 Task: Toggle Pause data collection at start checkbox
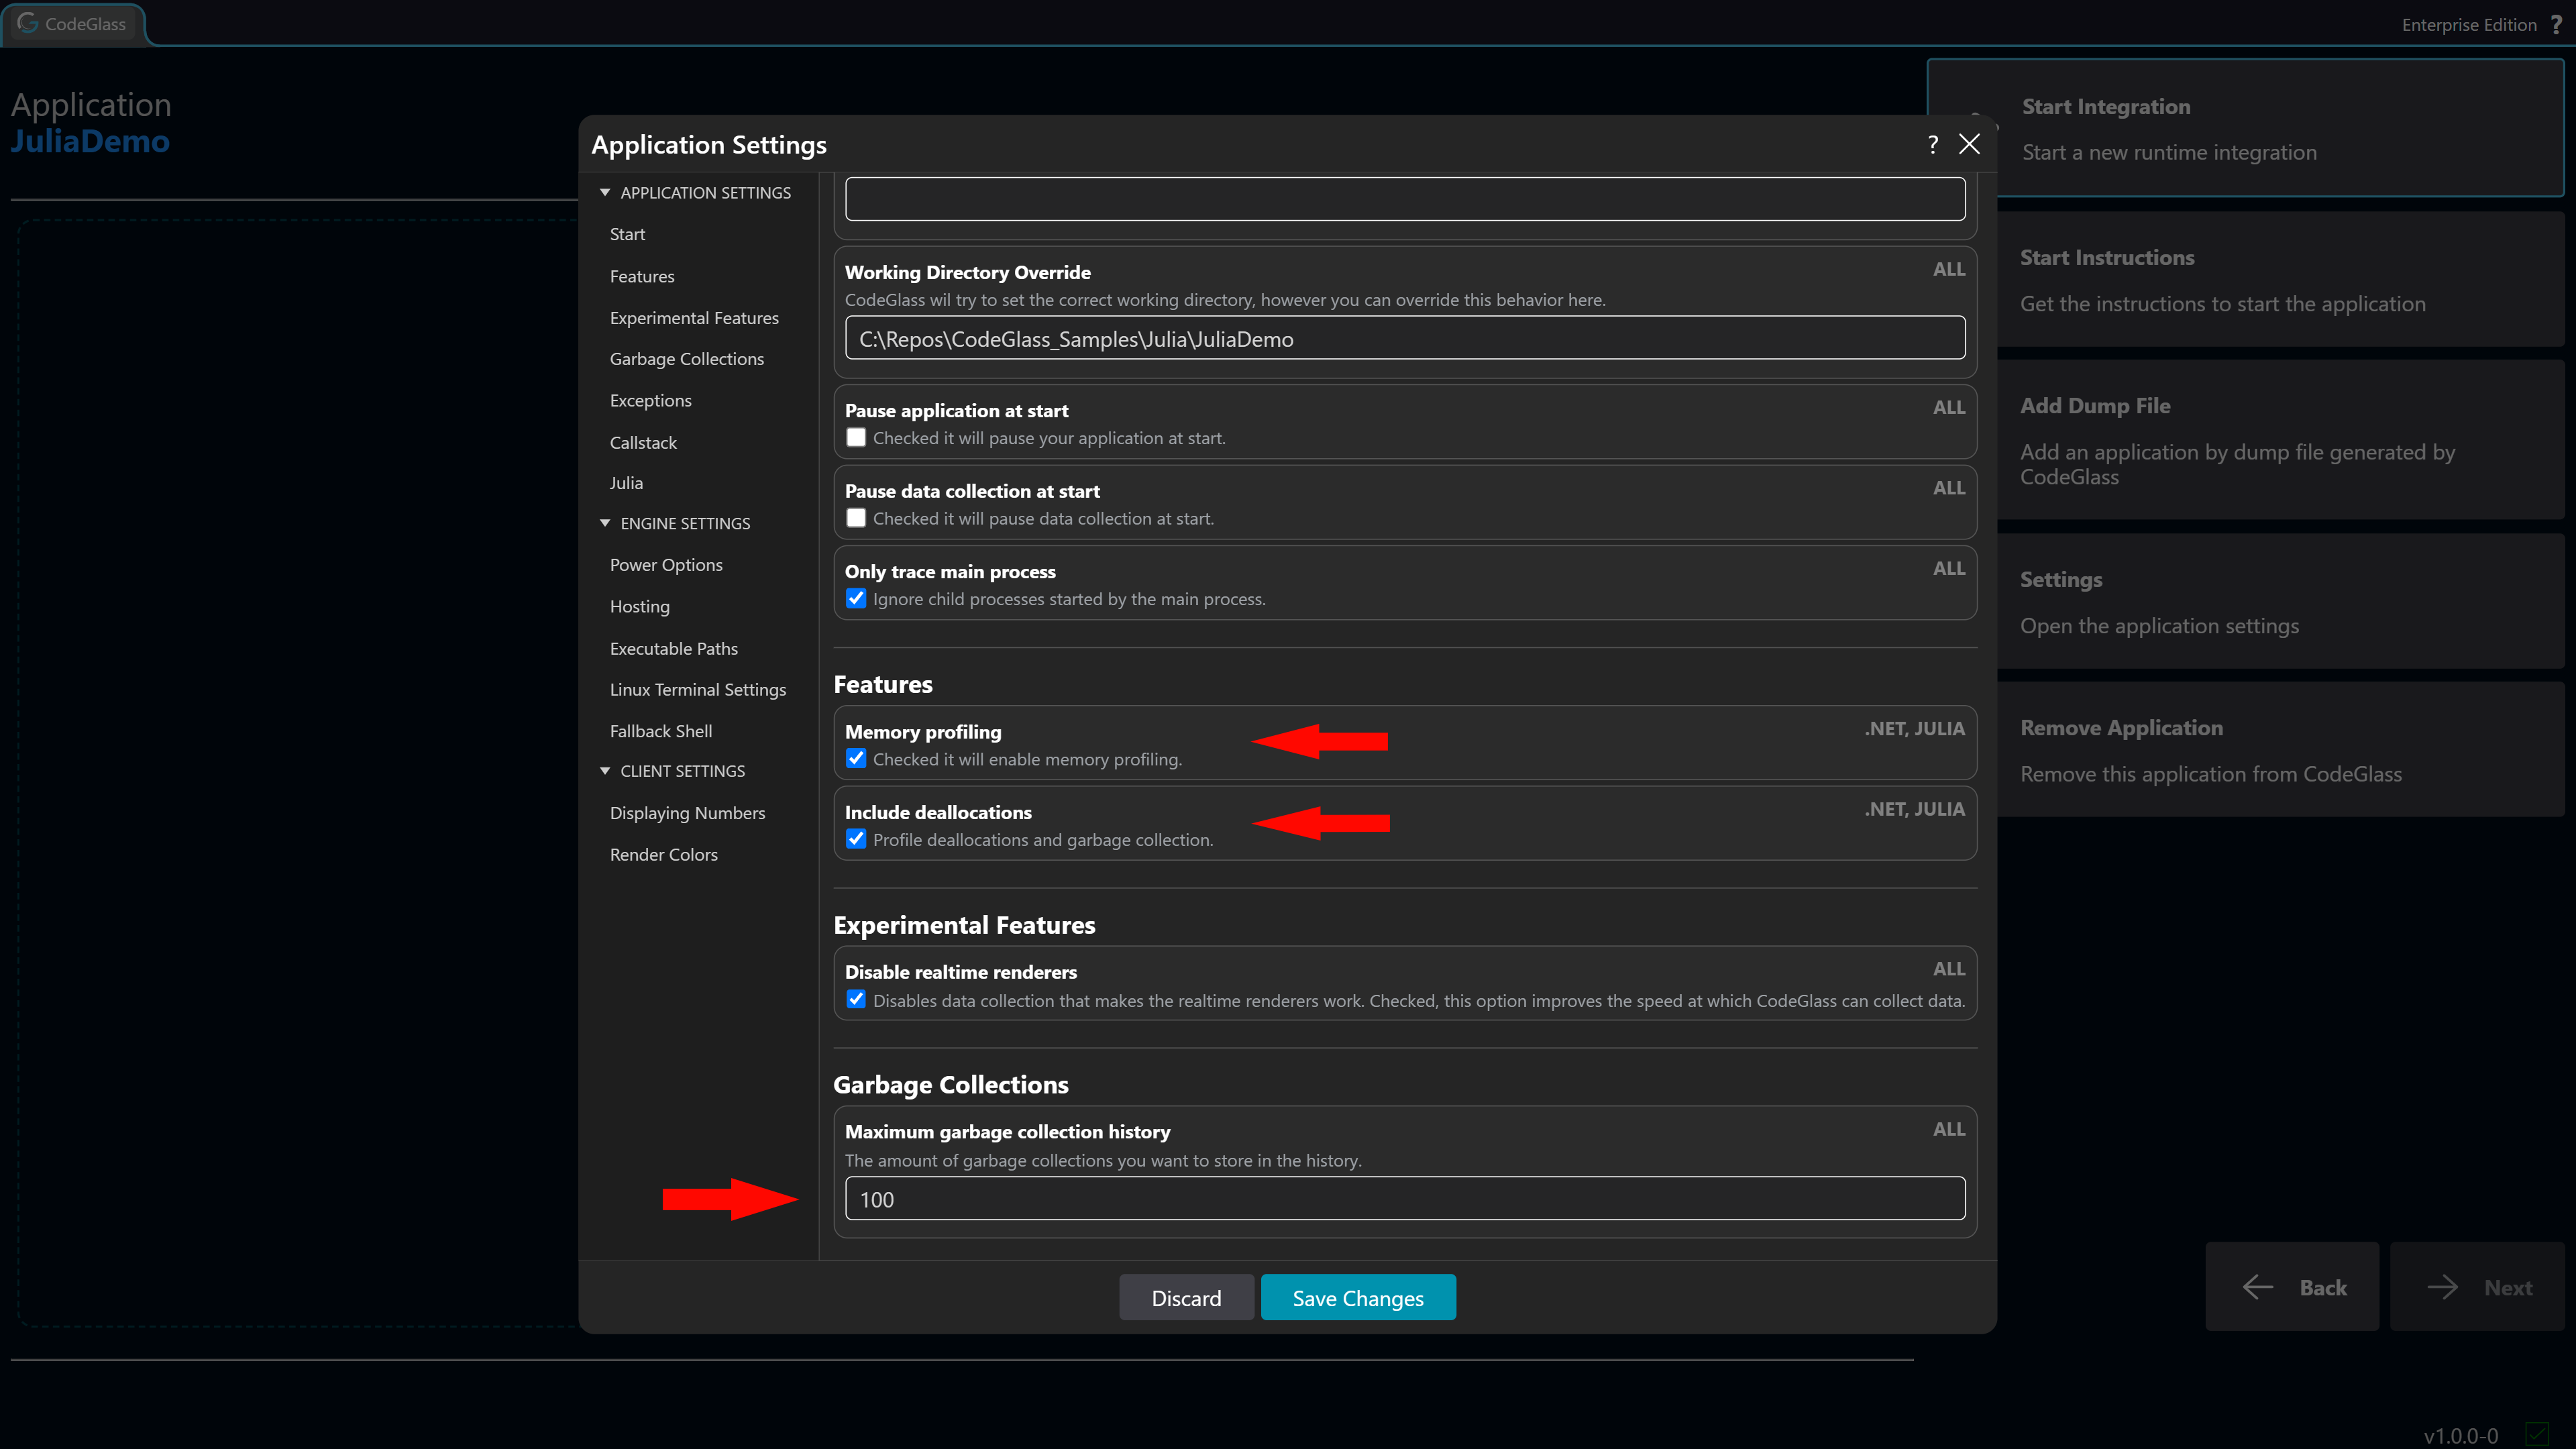pos(856,518)
